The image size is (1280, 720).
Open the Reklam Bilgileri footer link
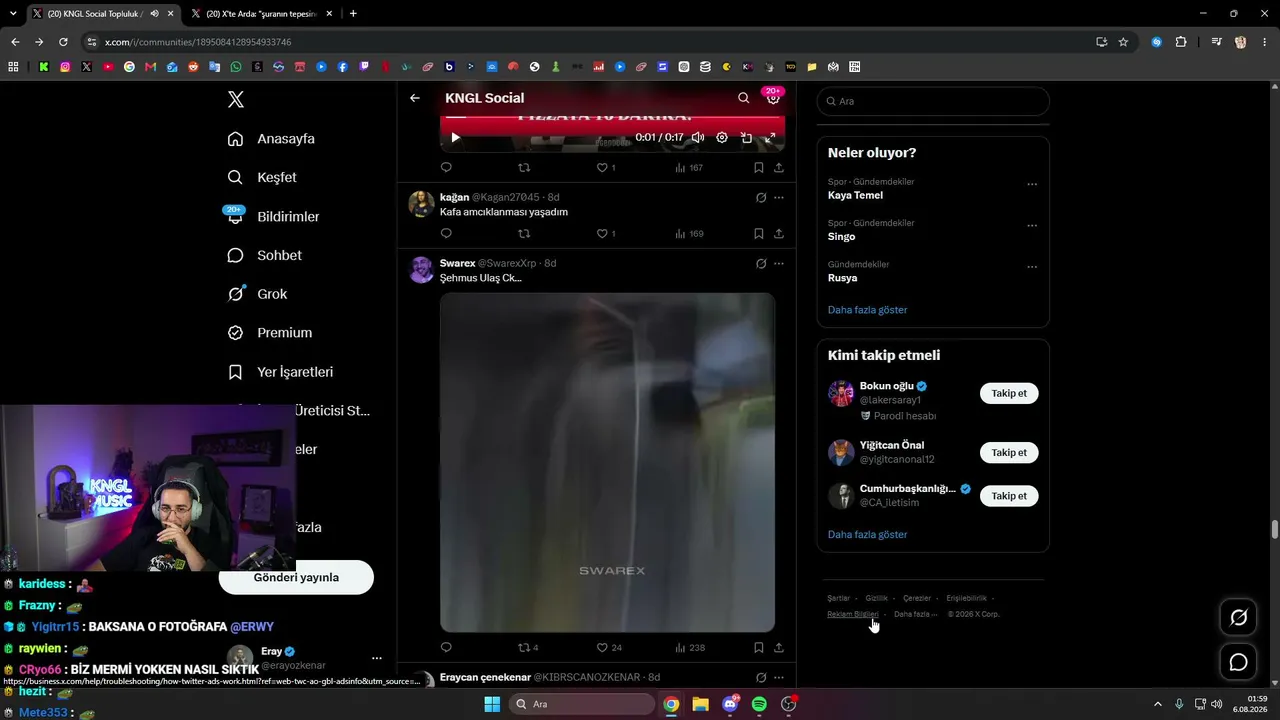(x=853, y=614)
